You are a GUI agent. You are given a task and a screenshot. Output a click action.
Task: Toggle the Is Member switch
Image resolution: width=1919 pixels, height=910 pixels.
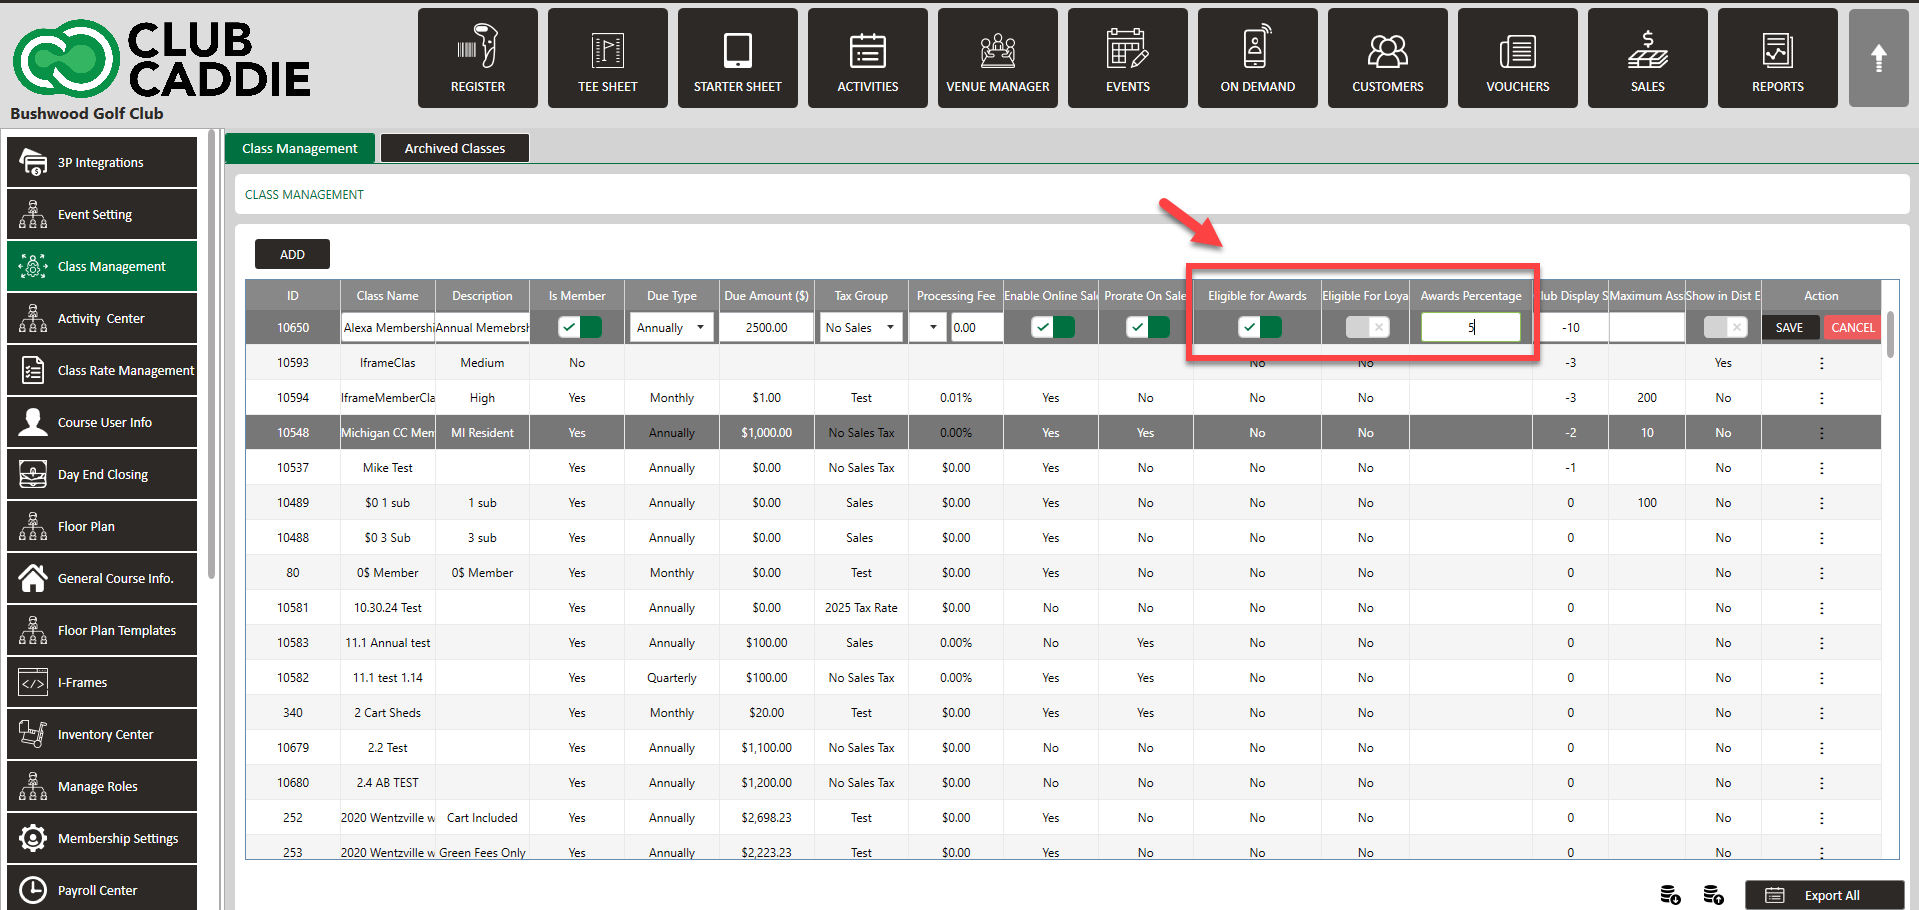579,327
